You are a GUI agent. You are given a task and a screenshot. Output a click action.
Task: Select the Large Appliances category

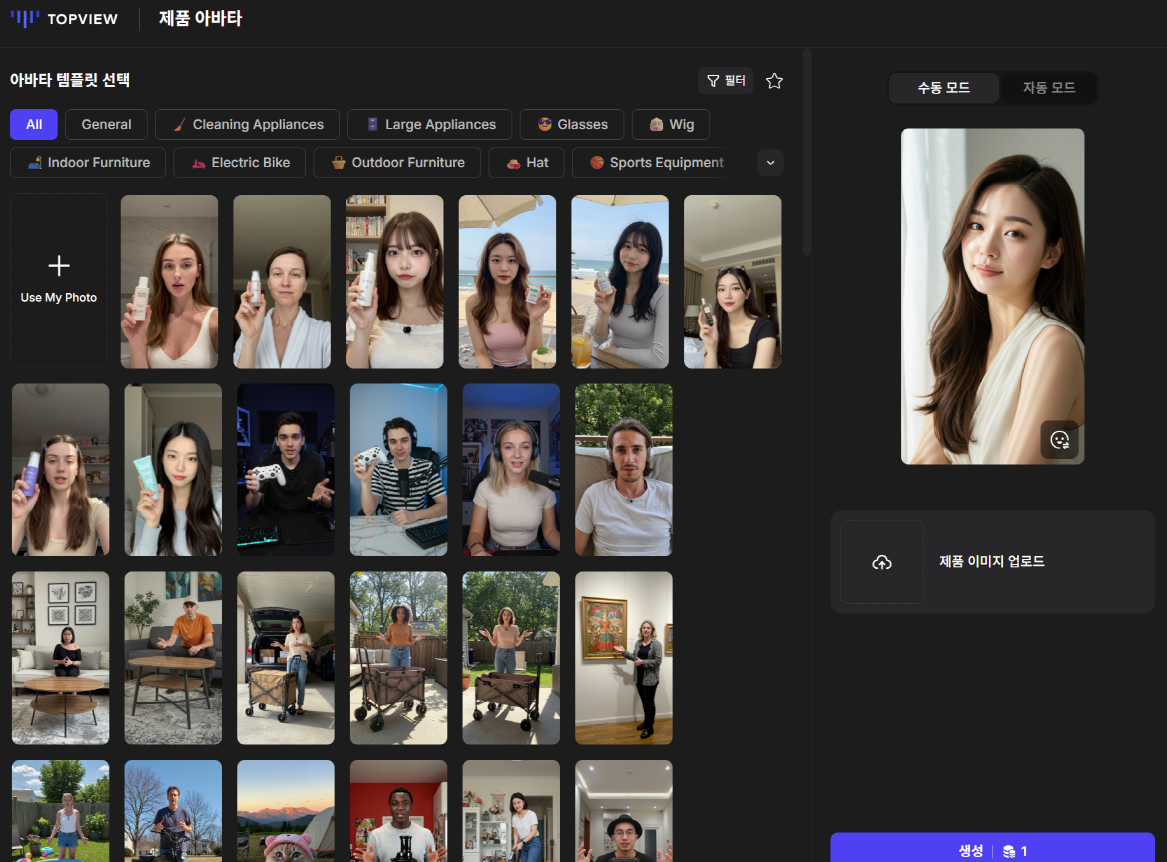click(429, 124)
